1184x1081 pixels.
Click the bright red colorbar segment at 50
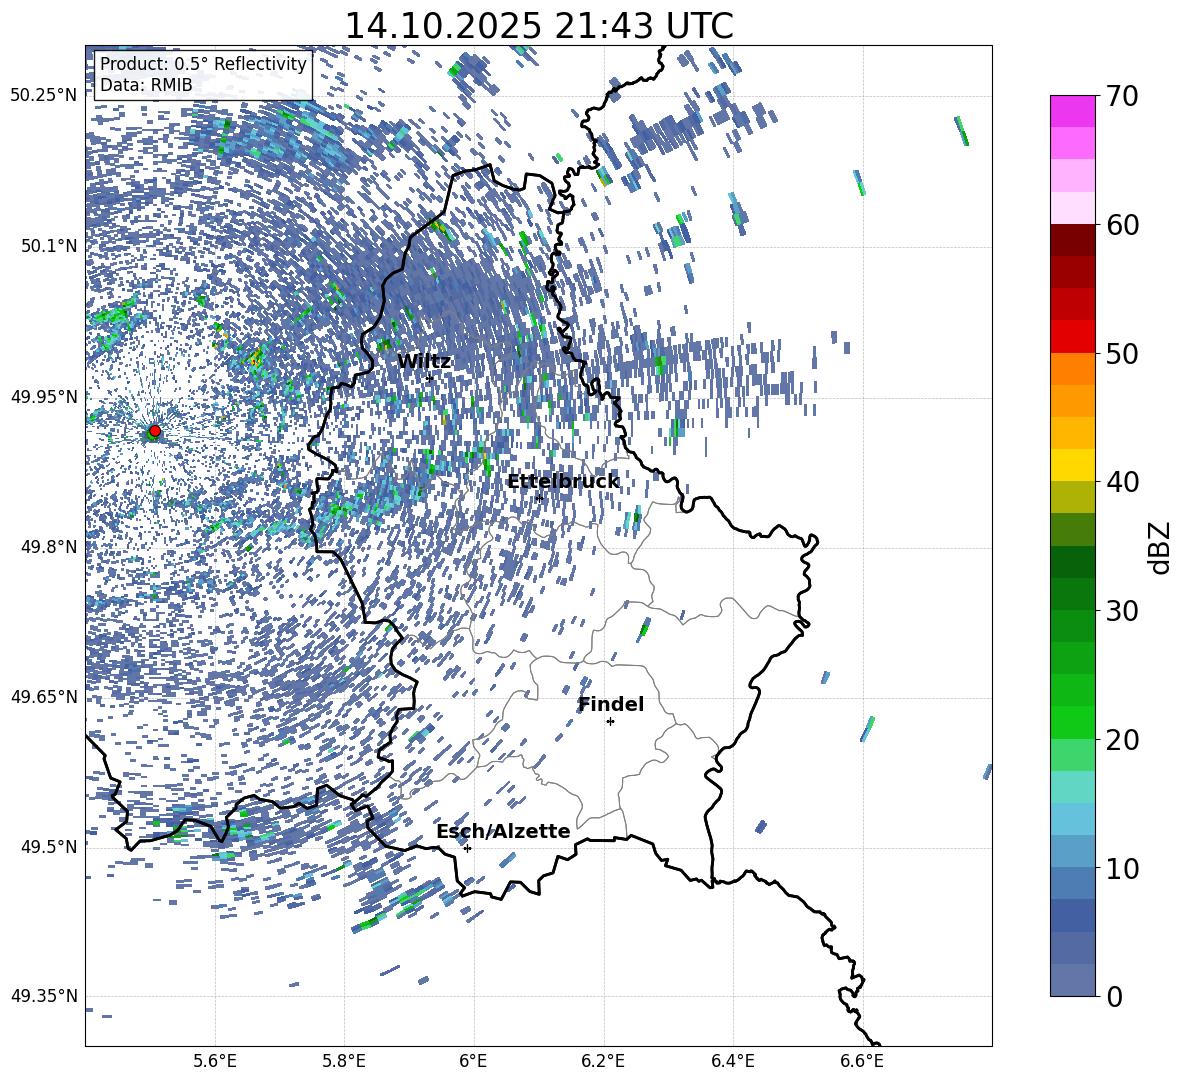pos(1072,337)
